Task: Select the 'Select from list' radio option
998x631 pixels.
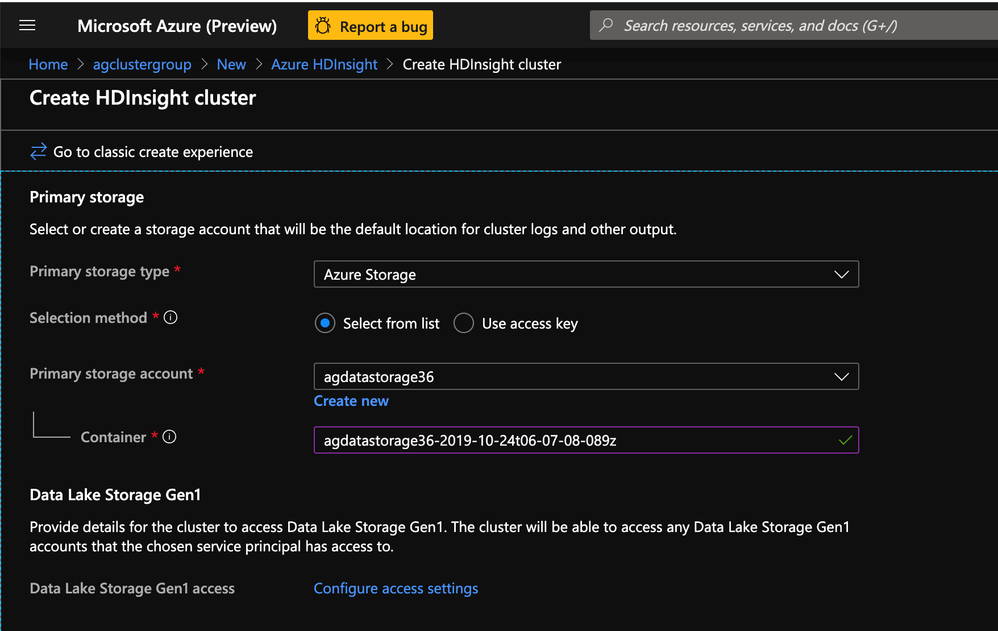Action: tap(324, 324)
